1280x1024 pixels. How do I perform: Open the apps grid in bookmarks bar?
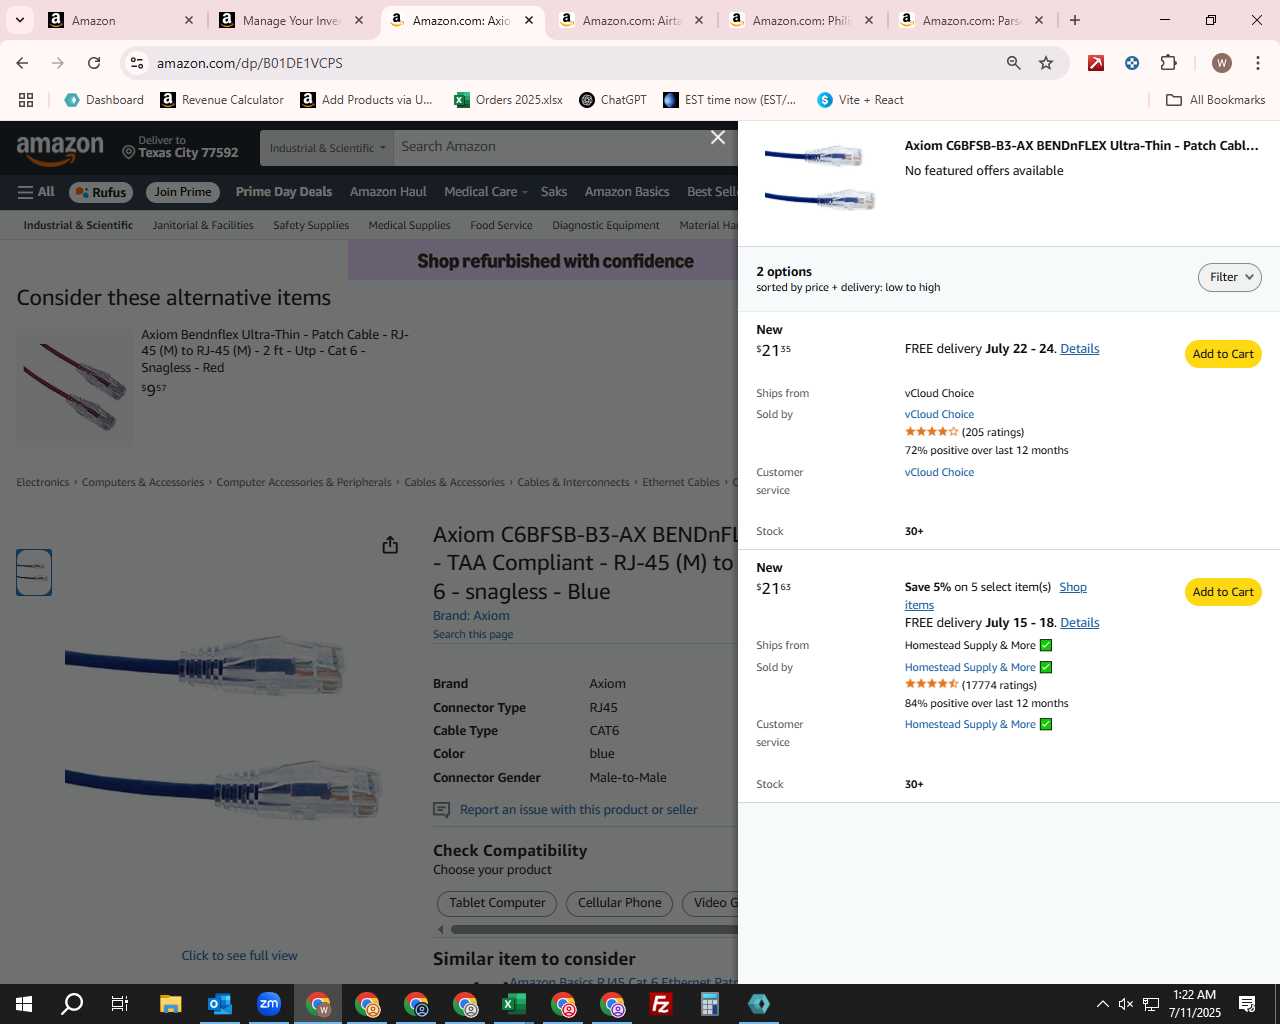[26, 100]
